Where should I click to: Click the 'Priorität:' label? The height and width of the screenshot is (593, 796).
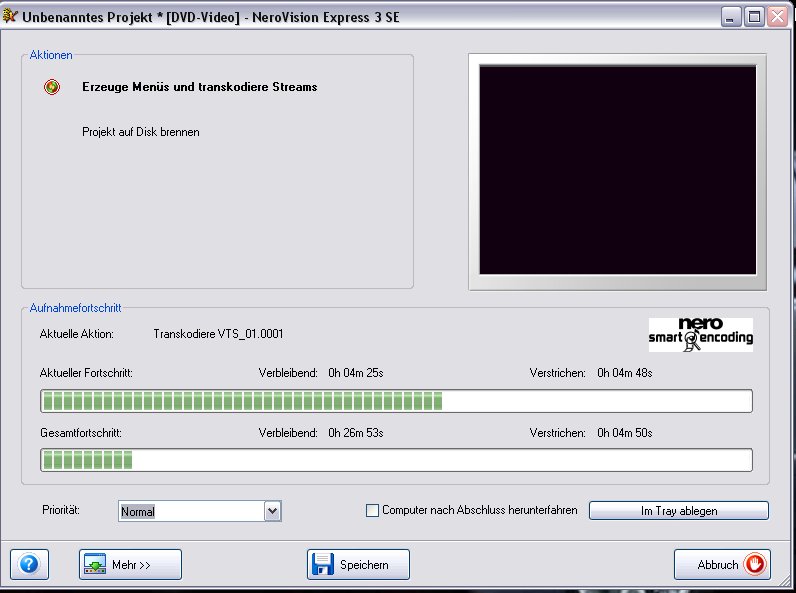point(61,510)
